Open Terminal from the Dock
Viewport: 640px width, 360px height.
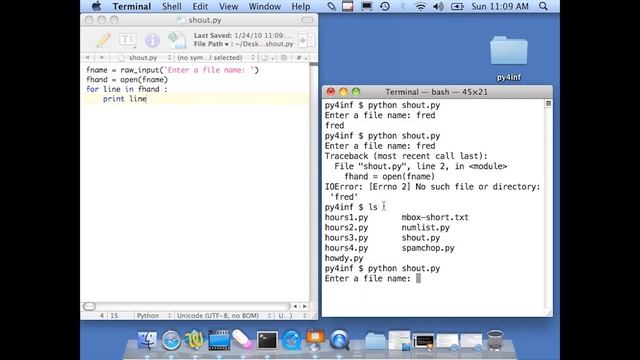click(267, 340)
